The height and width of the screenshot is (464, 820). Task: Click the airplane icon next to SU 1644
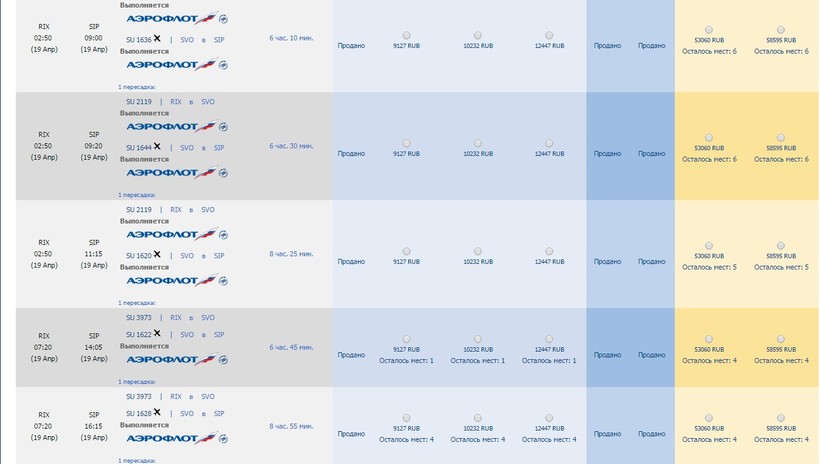(157, 147)
